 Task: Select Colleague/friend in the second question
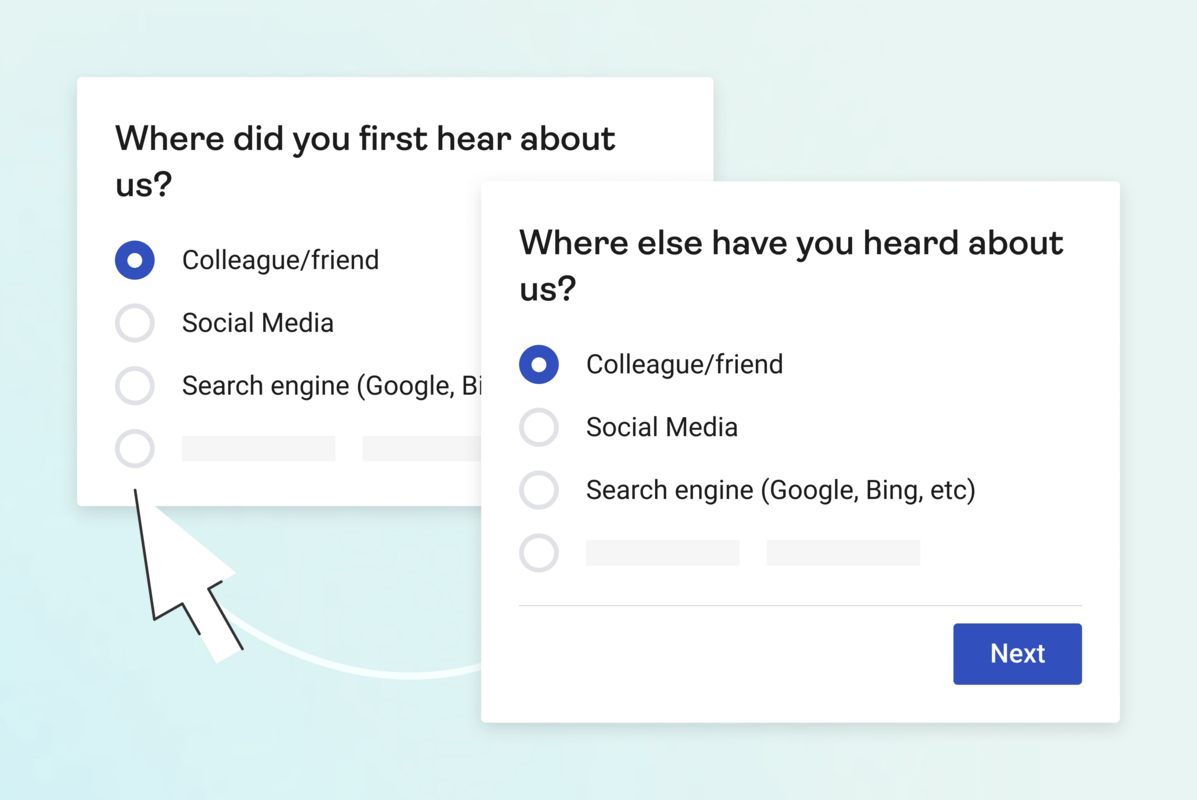point(539,364)
